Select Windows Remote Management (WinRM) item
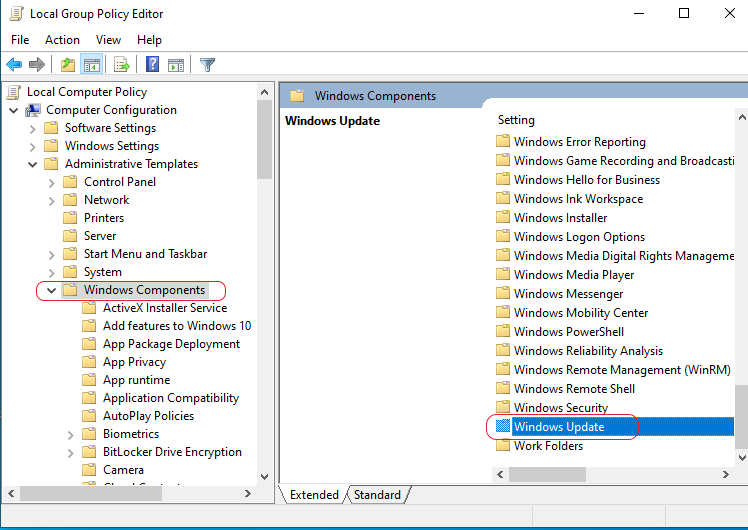748x530 pixels. [622, 370]
